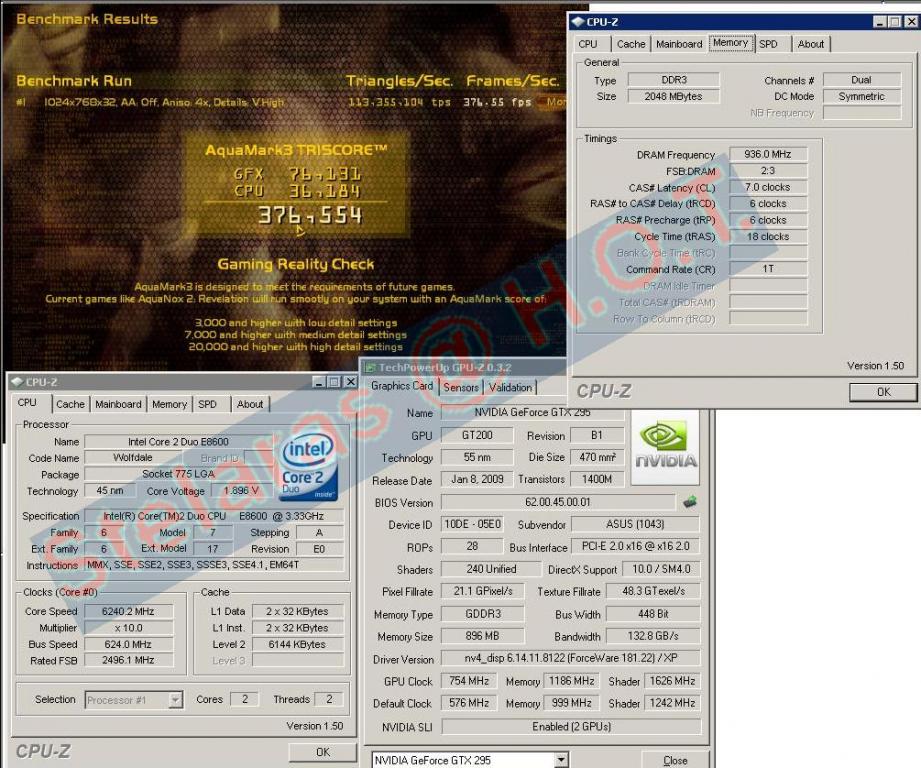Select the Graphics Card tab in GPU-Z

[402, 386]
